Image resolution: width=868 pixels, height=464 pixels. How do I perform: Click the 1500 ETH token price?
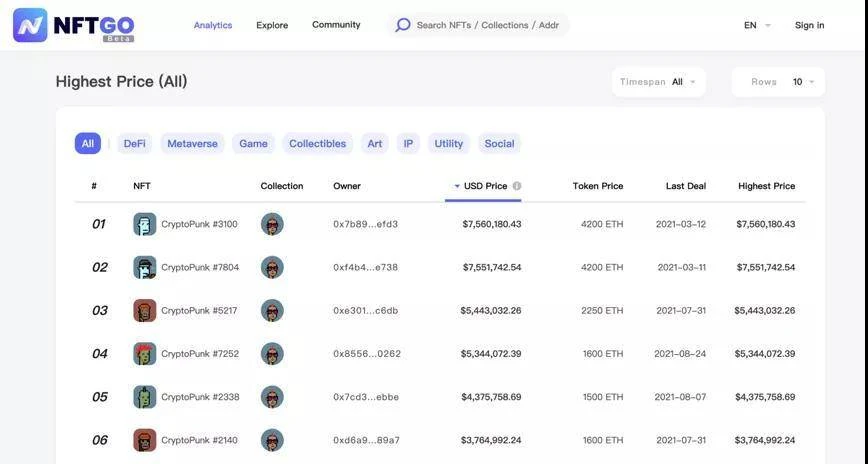(x=603, y=397)
